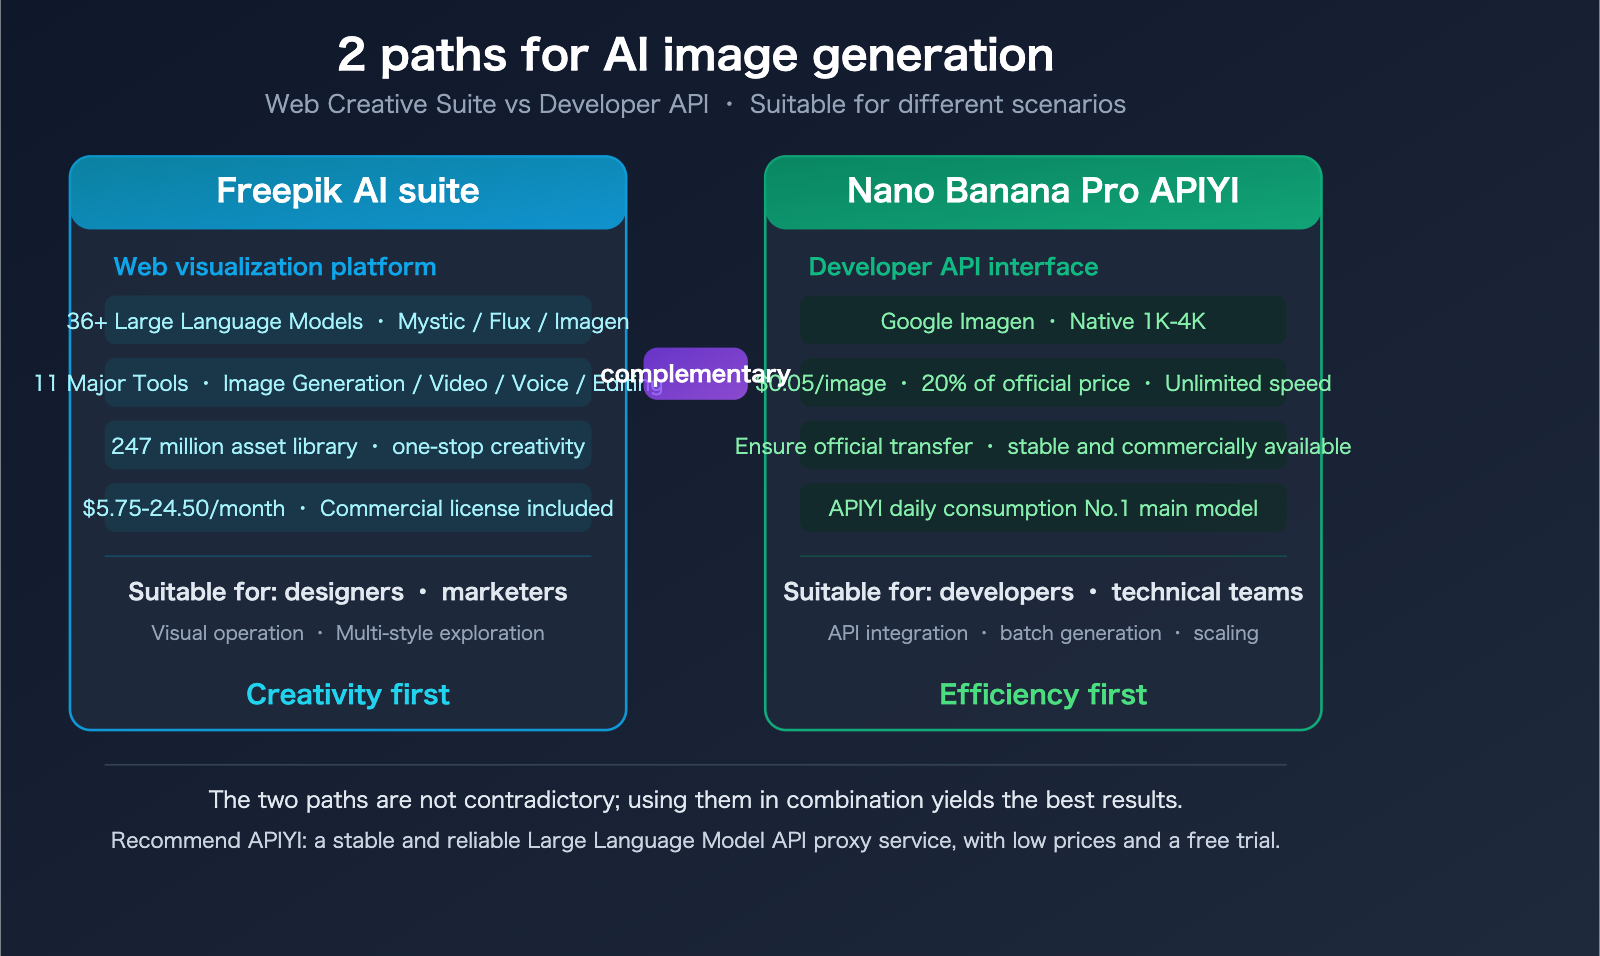Screen dimensions: 1600x956
Task: Open the Developer API interface section
Action: 953,267
